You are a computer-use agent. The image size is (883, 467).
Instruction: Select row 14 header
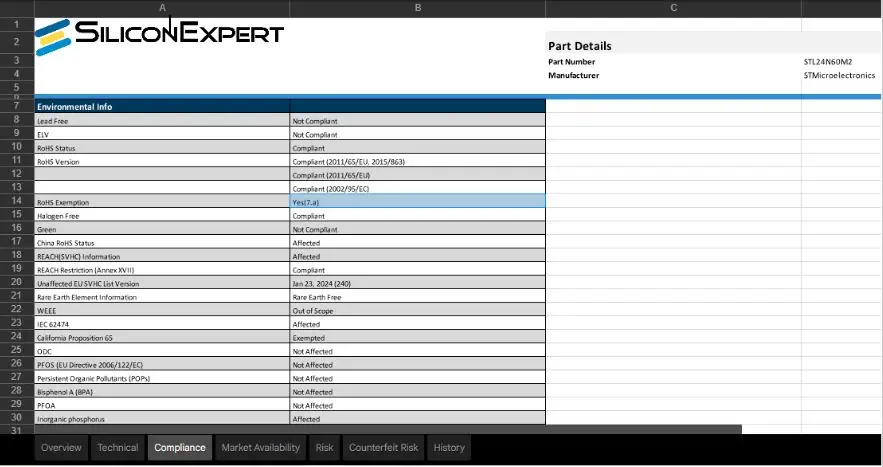click(x=16, y=201)
